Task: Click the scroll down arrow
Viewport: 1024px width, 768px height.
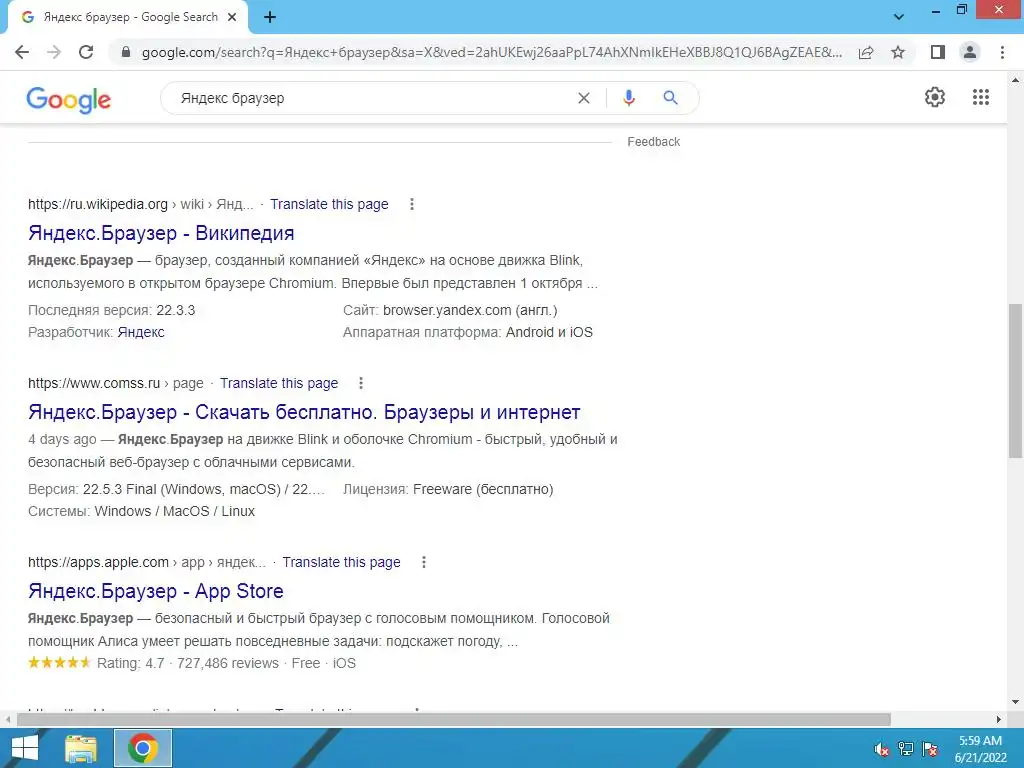Action: click(x=1015, y=702)
